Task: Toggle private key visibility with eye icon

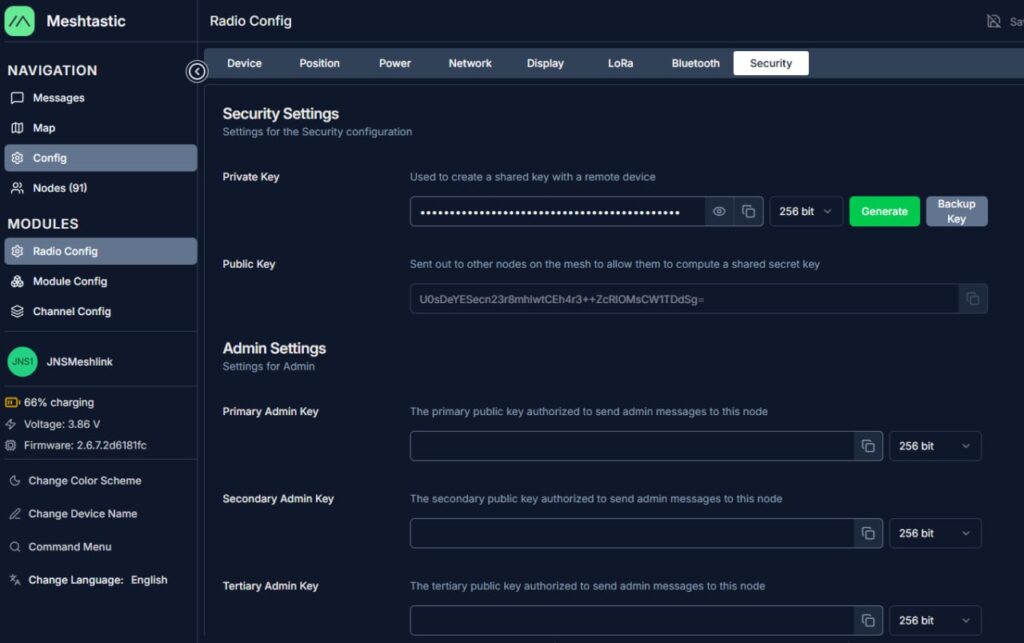Action: pyautogui.click(x=719, y=211)
